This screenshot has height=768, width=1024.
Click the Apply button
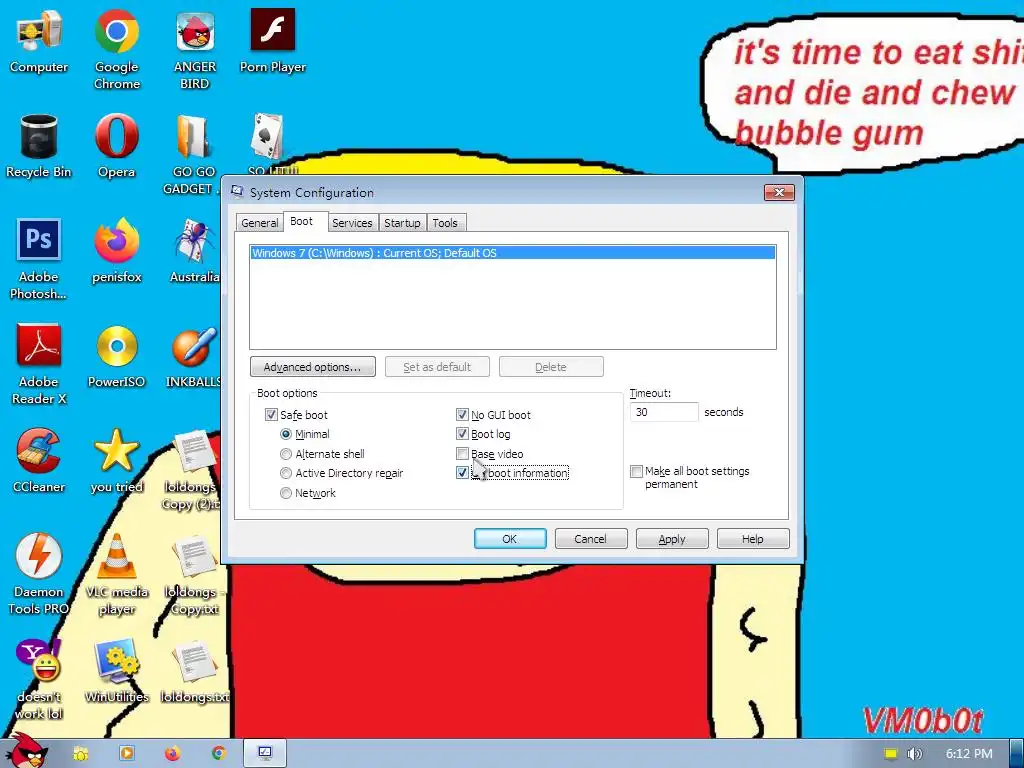click(x=672, y=539)
